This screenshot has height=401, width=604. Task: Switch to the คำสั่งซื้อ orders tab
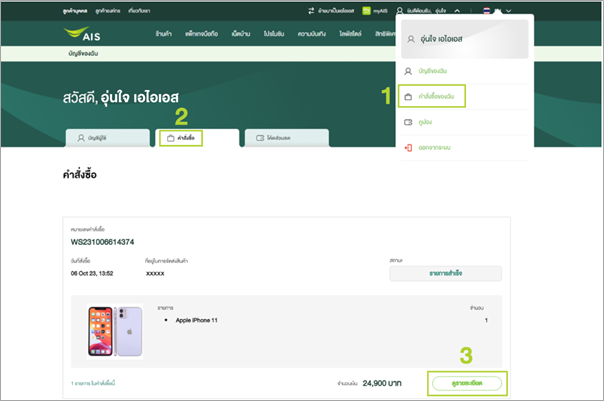coord(197,138)
